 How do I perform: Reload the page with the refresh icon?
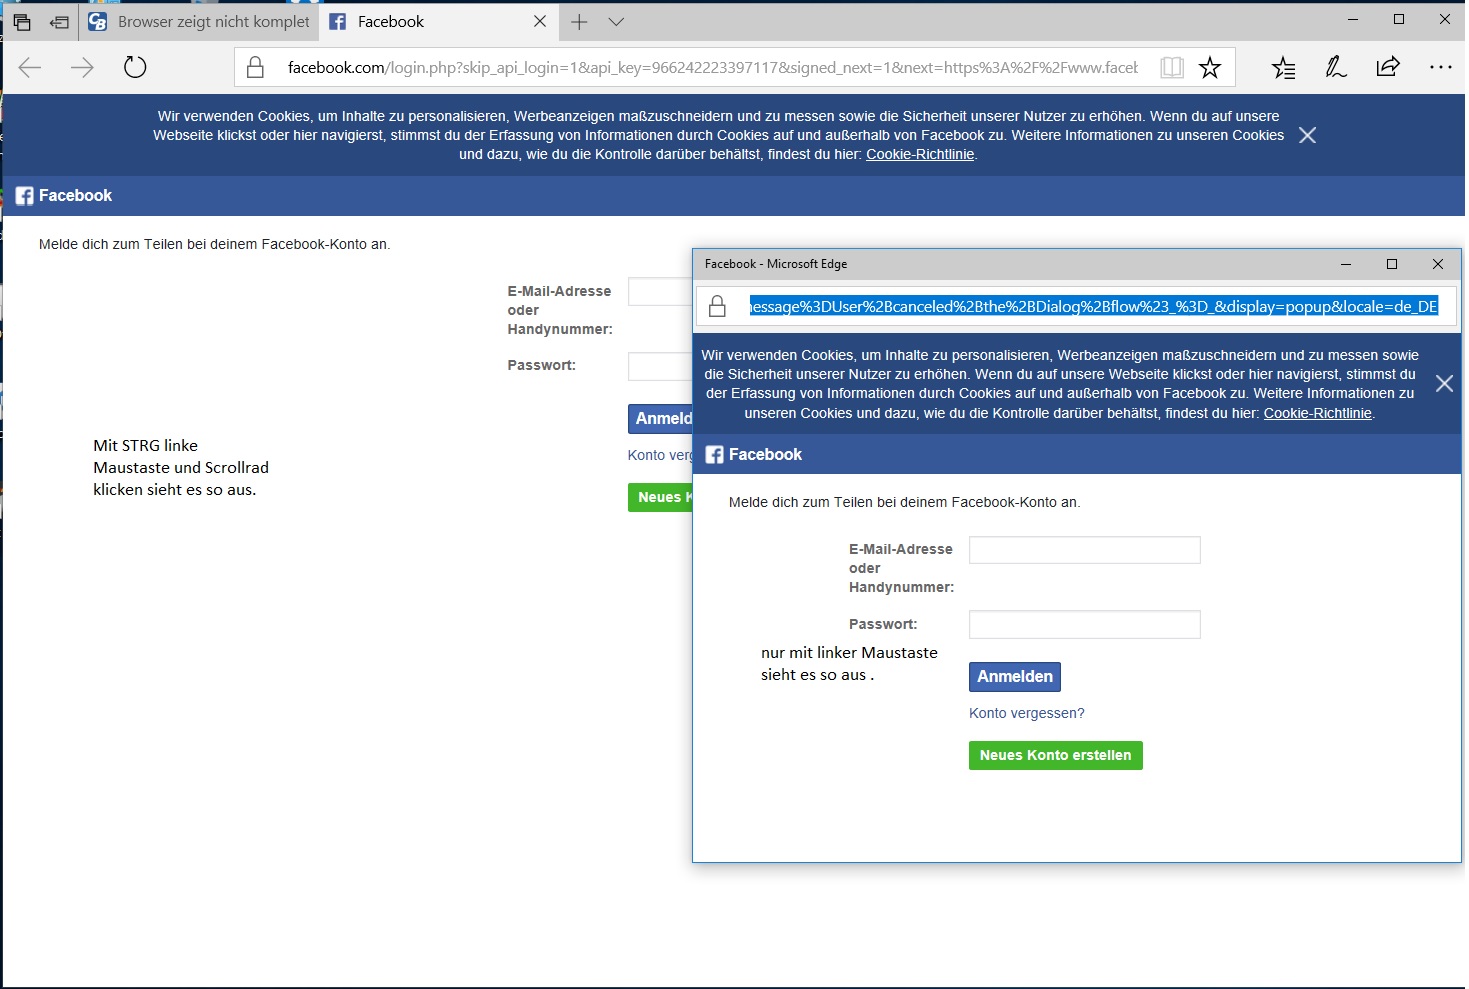(135, 67)
